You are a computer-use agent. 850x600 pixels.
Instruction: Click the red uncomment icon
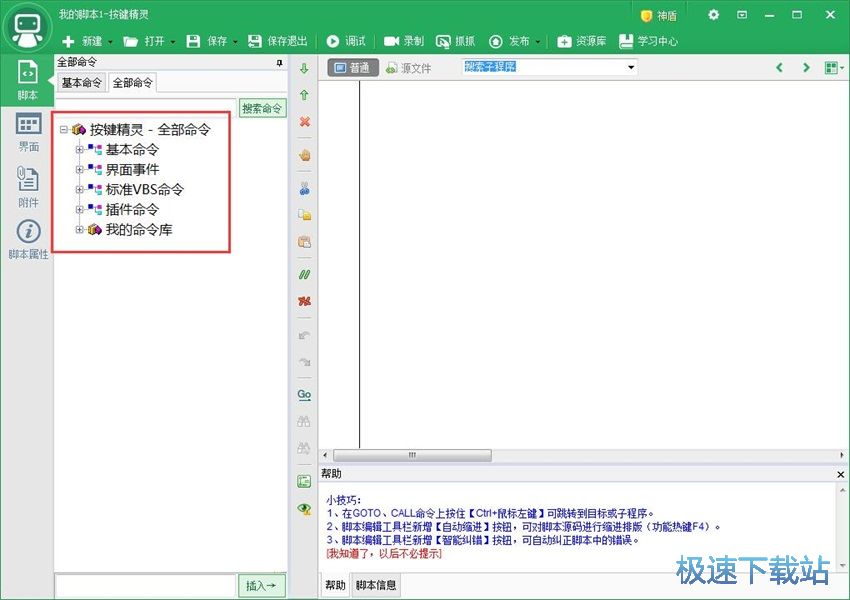tap(305, 301)
